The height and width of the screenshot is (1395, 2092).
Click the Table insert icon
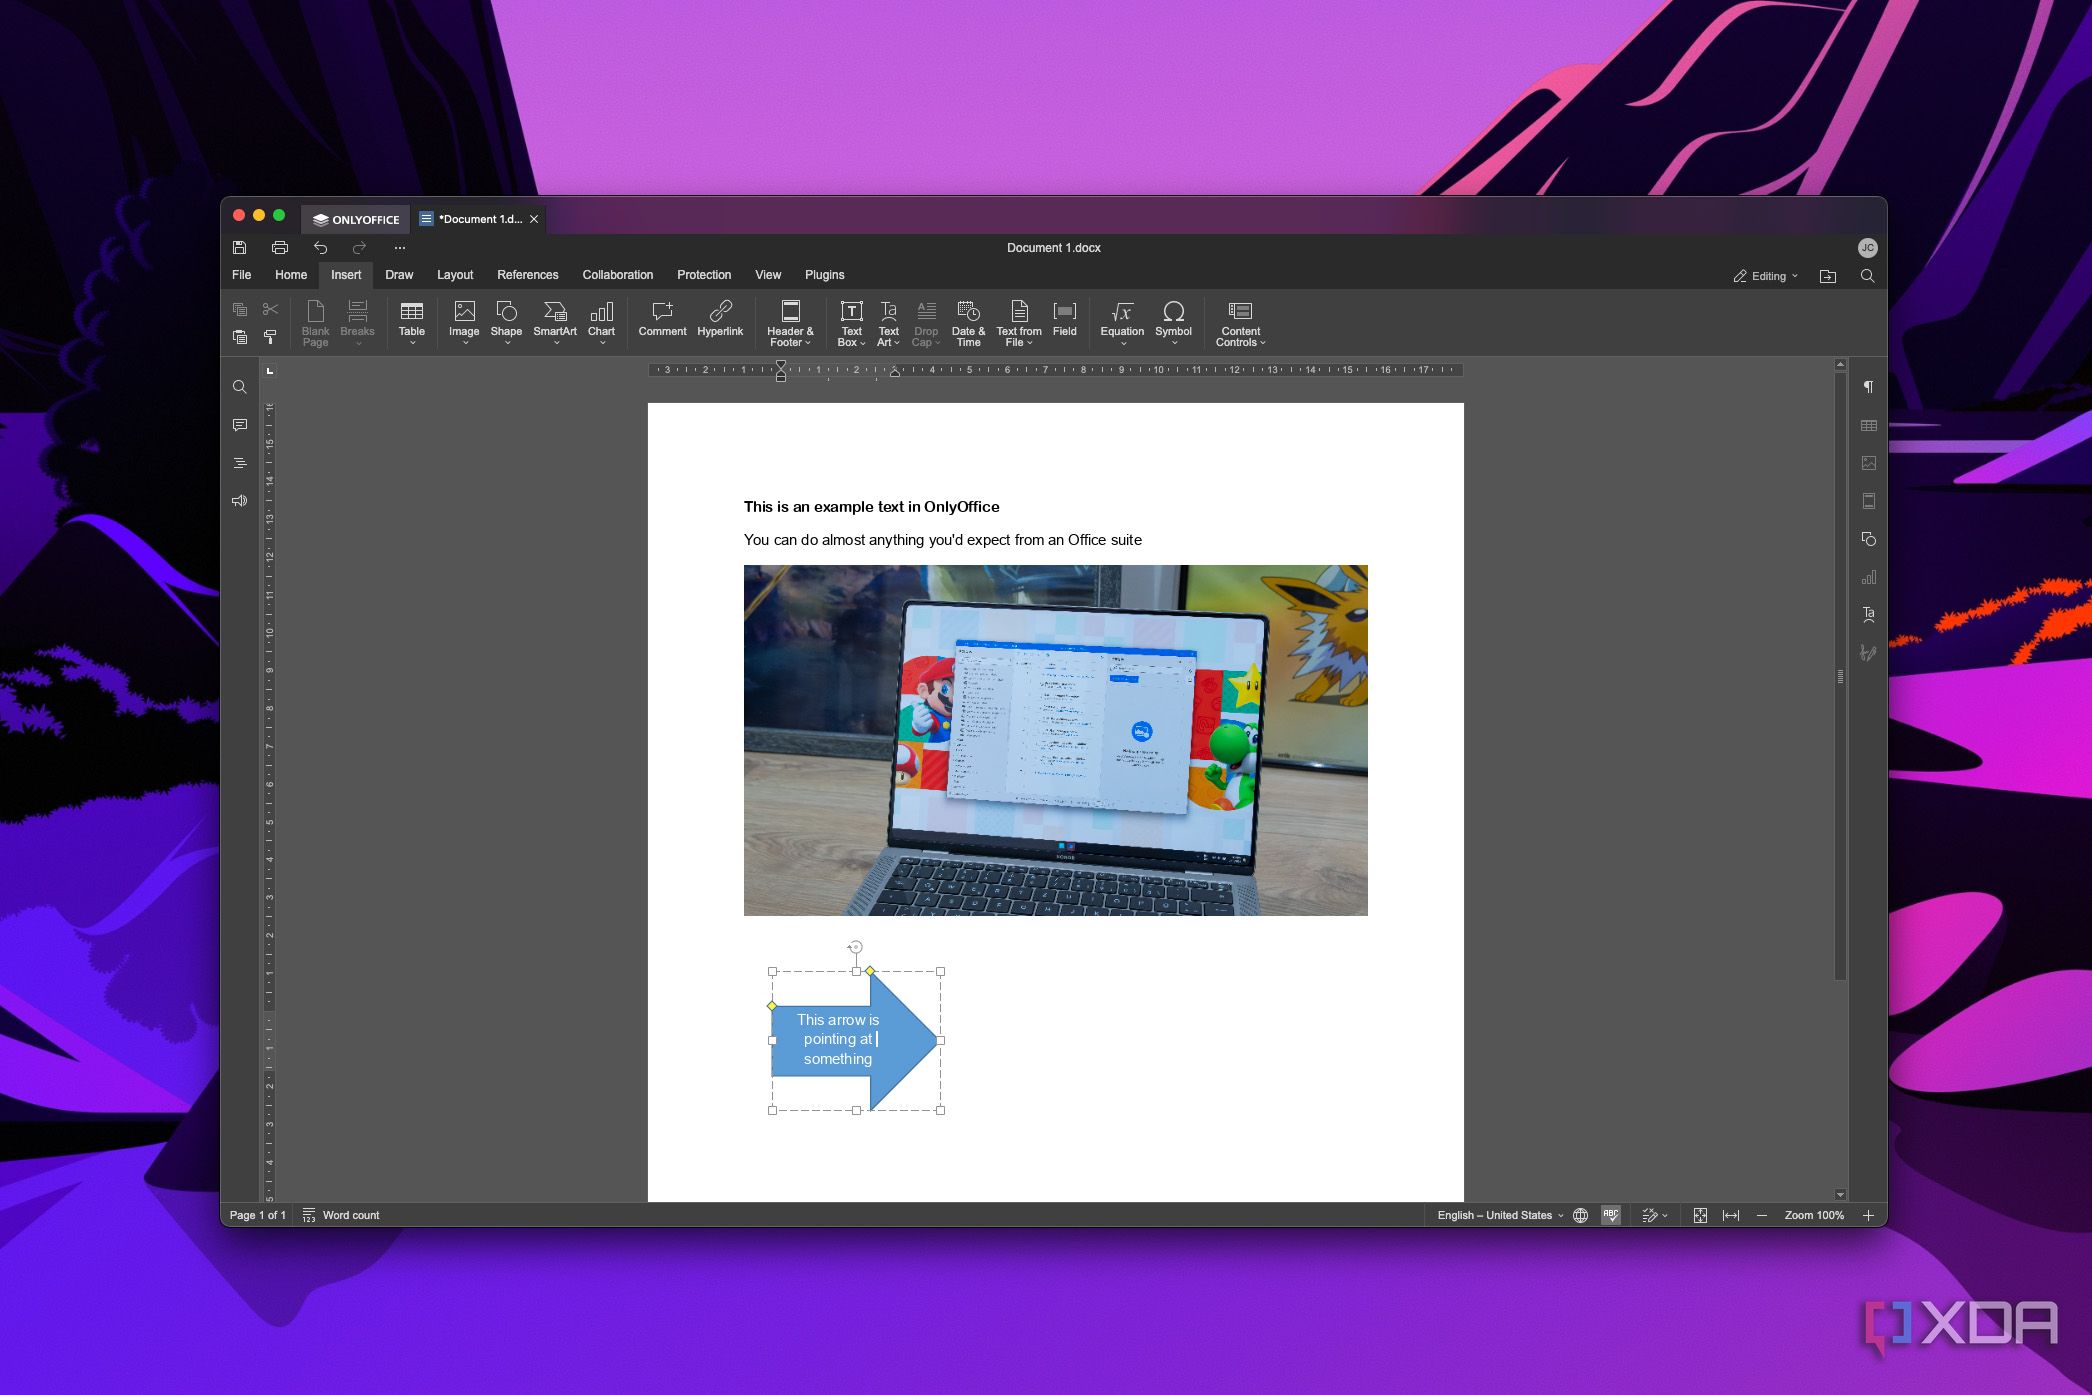[x=411, y=313]
